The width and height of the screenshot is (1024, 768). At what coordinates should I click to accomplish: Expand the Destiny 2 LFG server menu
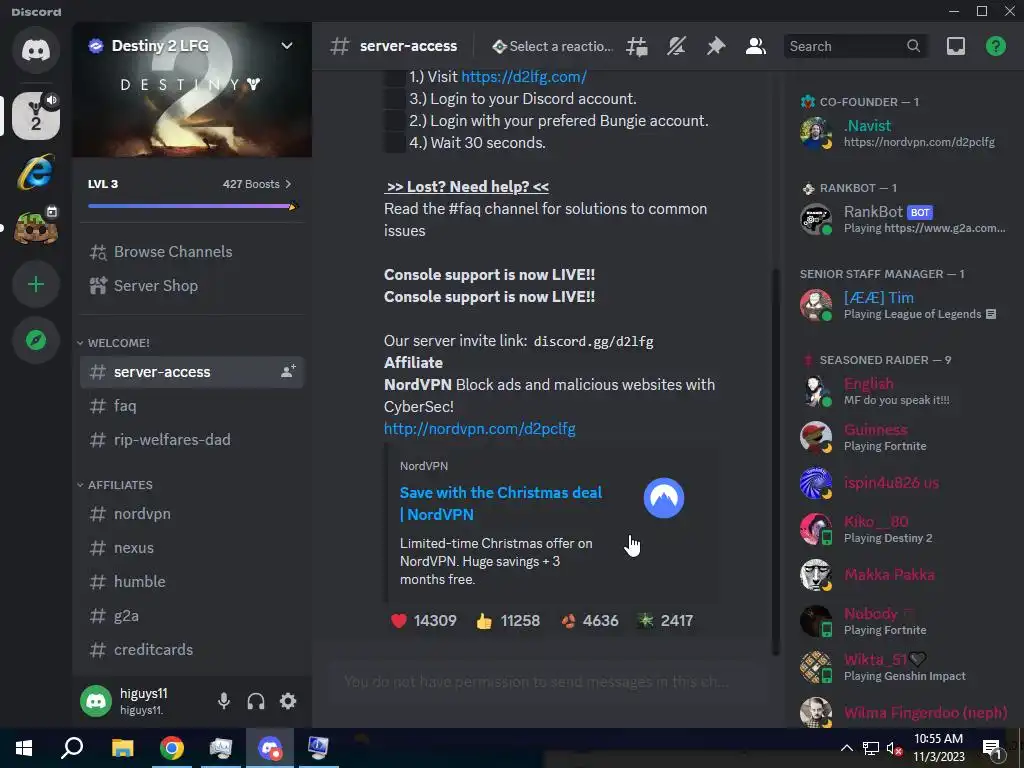tap(287, 46)
